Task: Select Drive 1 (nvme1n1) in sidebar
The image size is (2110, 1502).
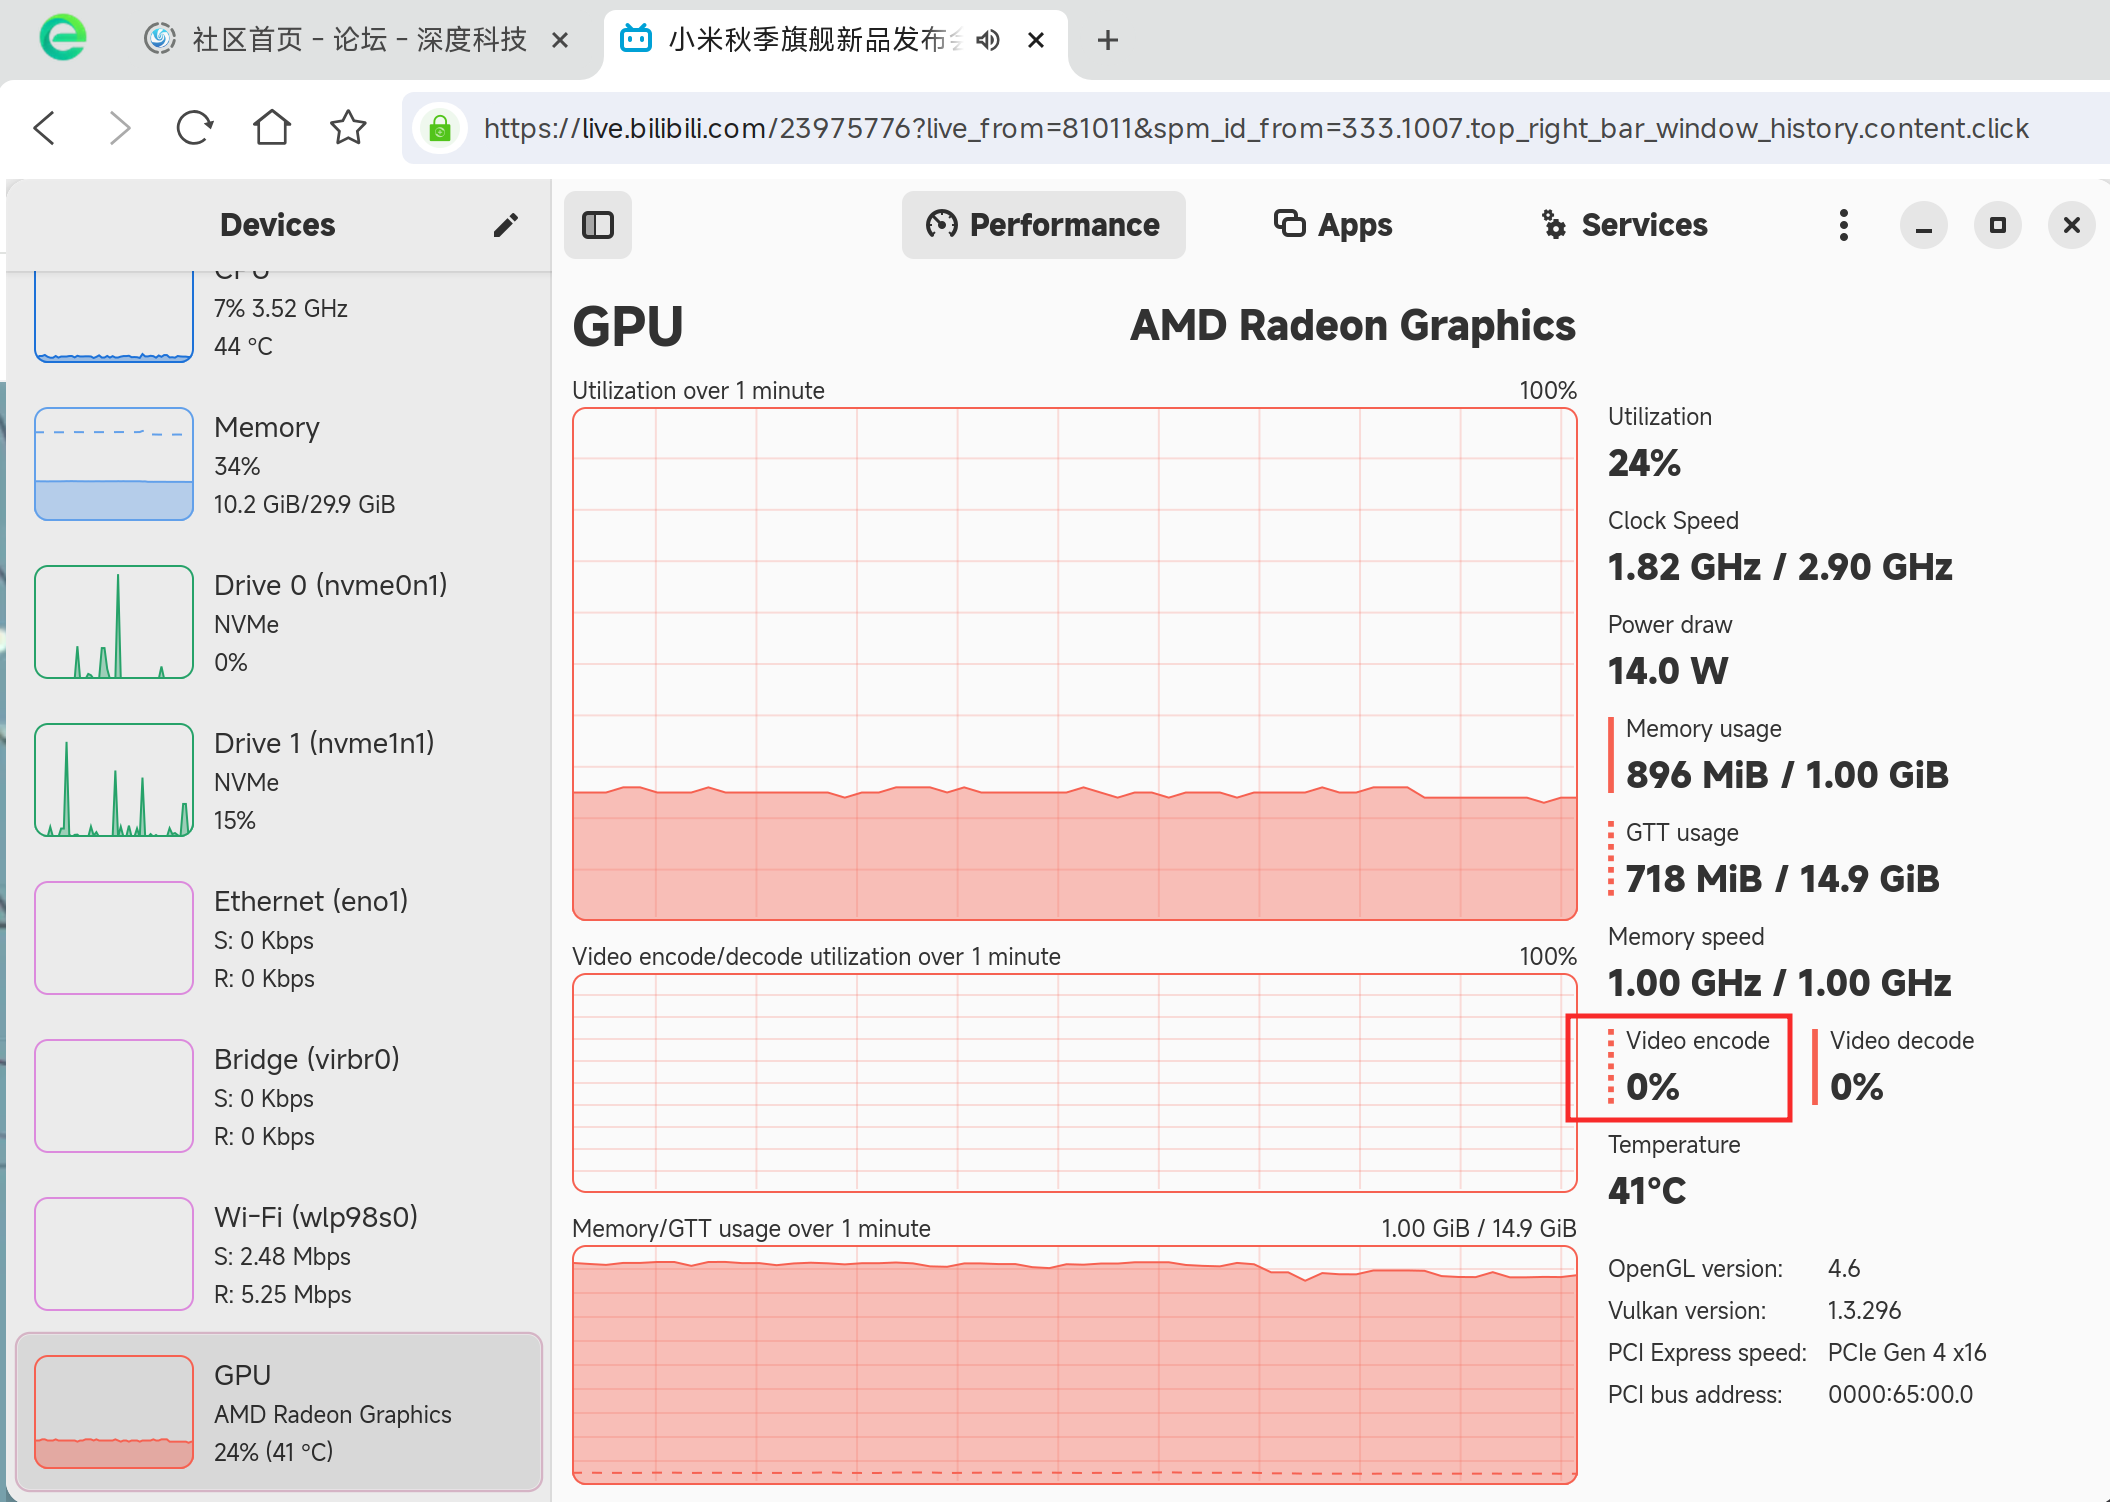Action: pos(280,780)
